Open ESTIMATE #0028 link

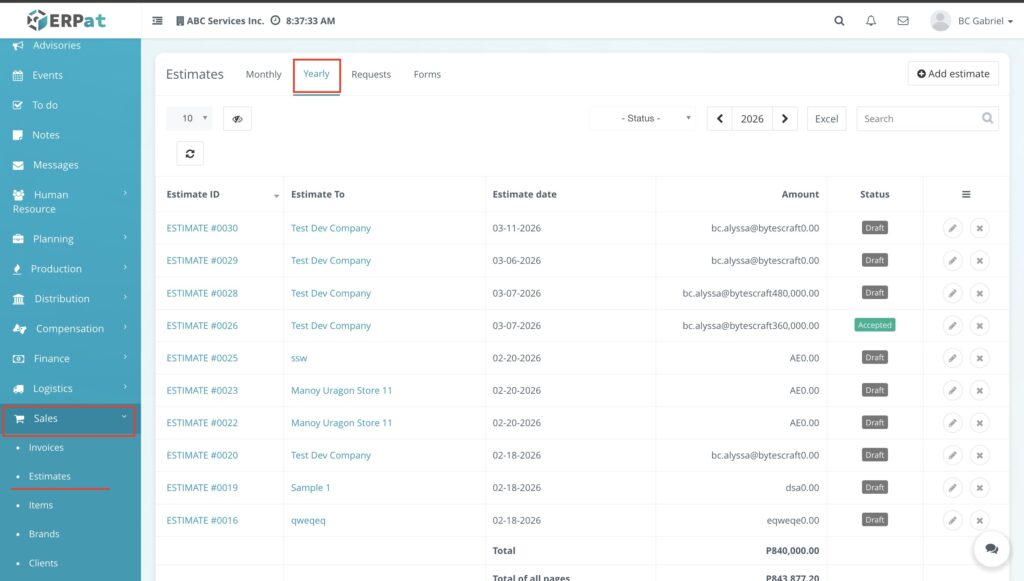pos(202,293)
